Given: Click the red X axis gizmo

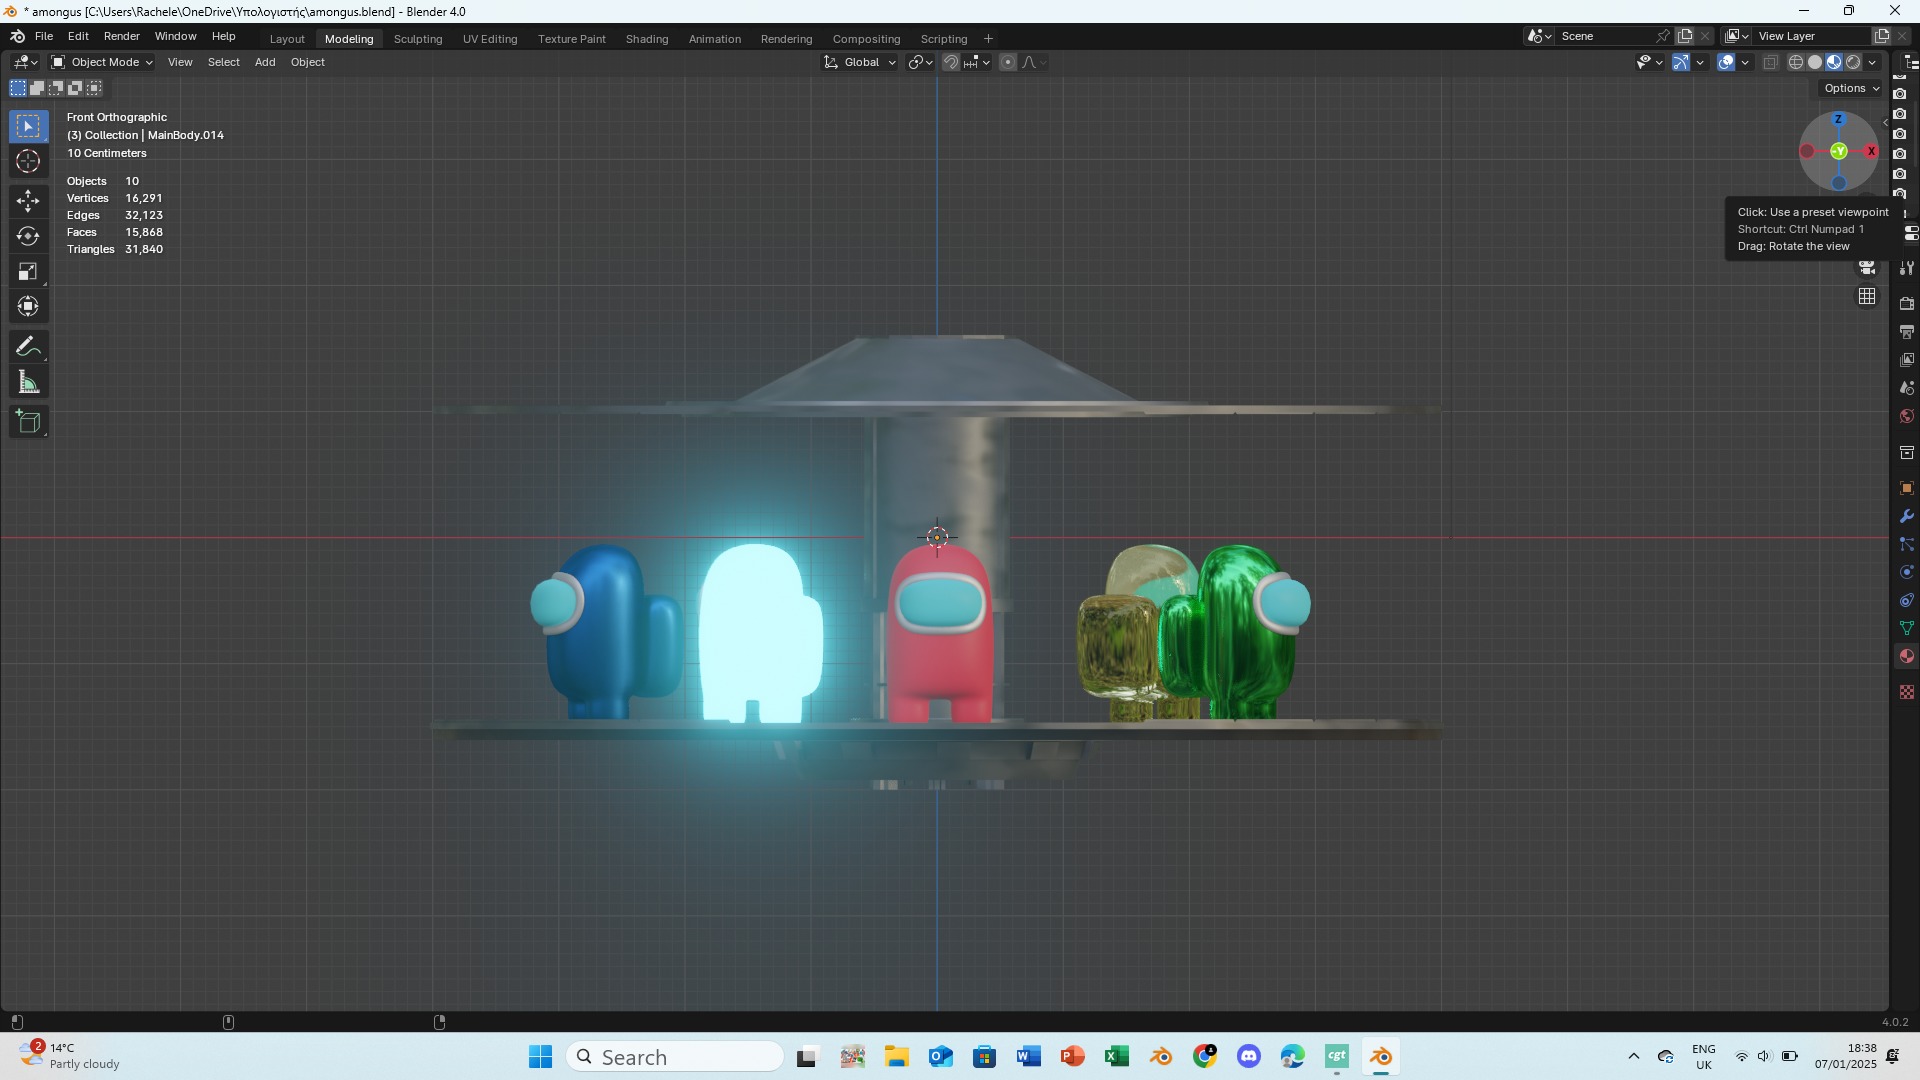Looking at the screenshot, I should click(x=1870, y=151).
